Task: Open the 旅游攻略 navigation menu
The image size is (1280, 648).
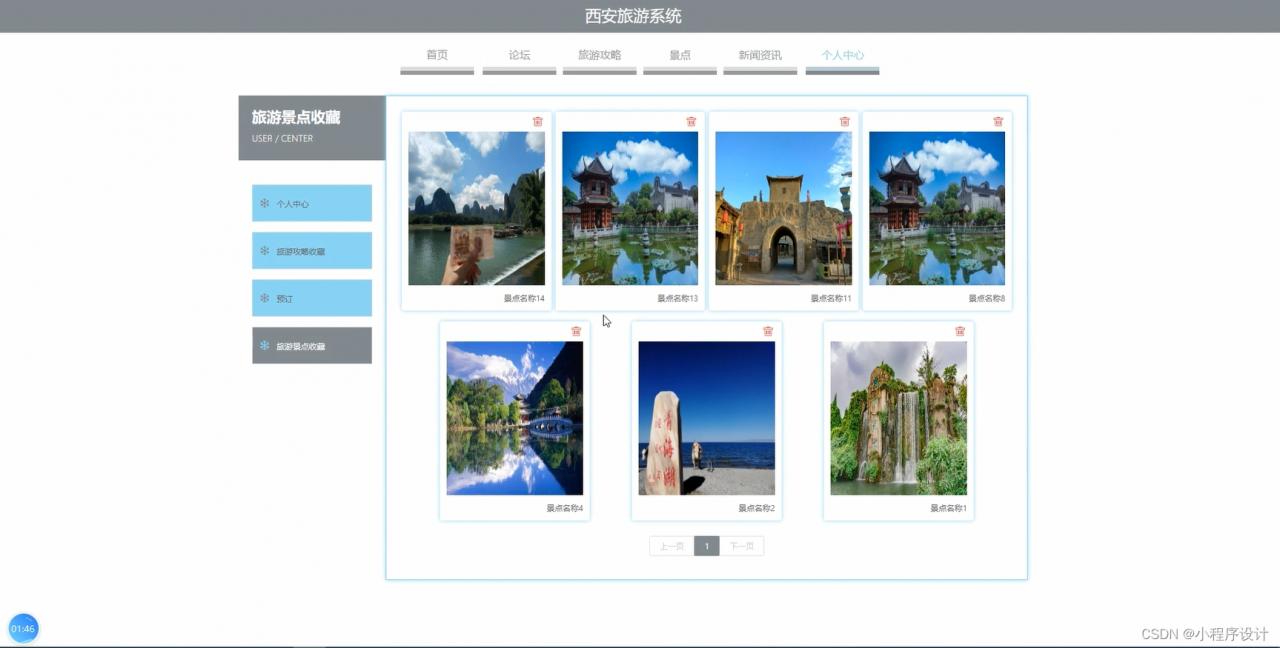Action: pos(599,55)
